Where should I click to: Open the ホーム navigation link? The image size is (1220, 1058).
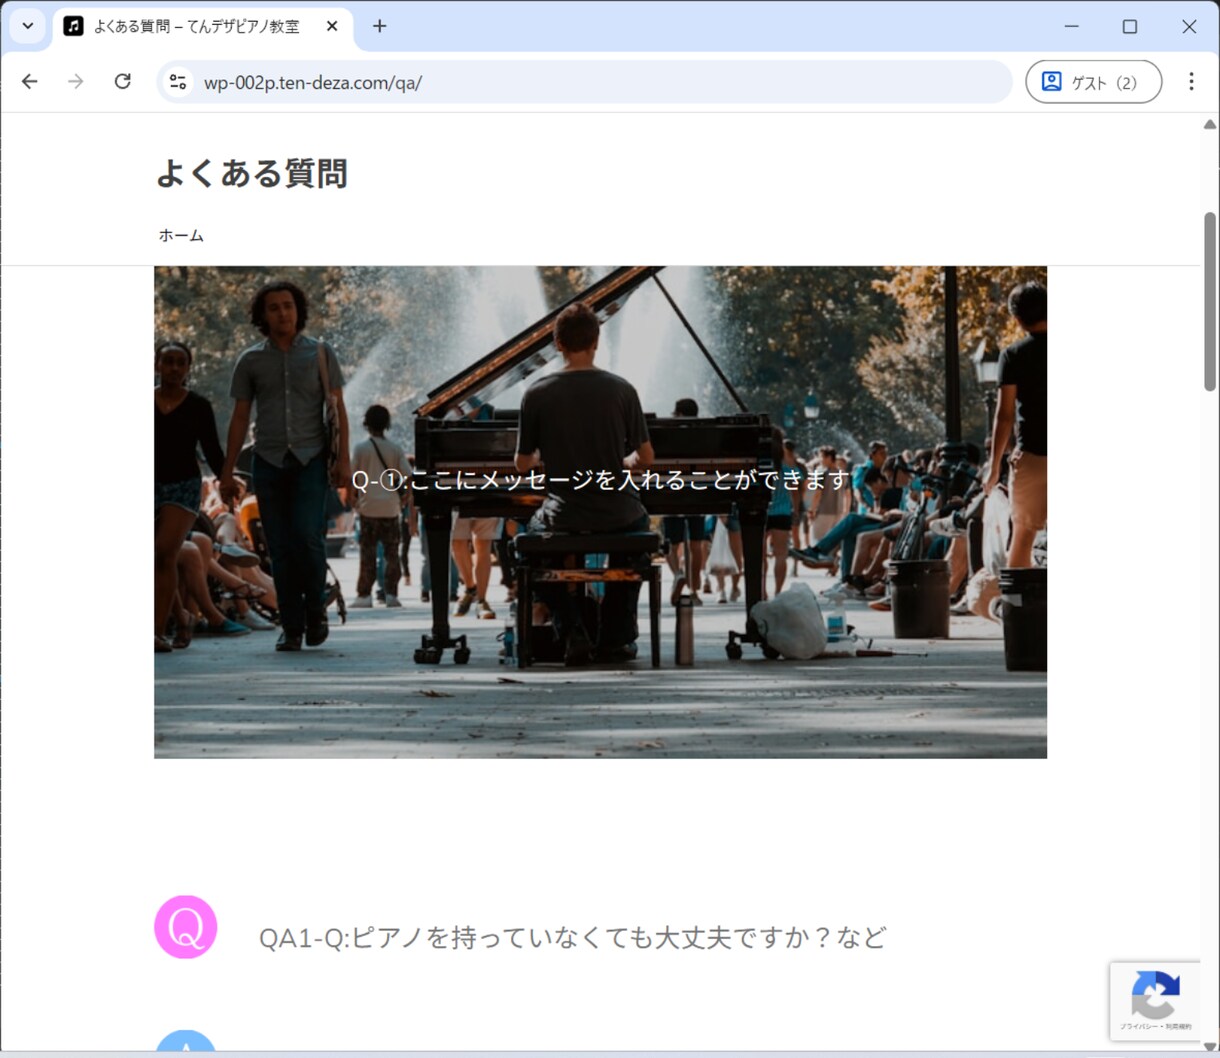coord(181,236)
